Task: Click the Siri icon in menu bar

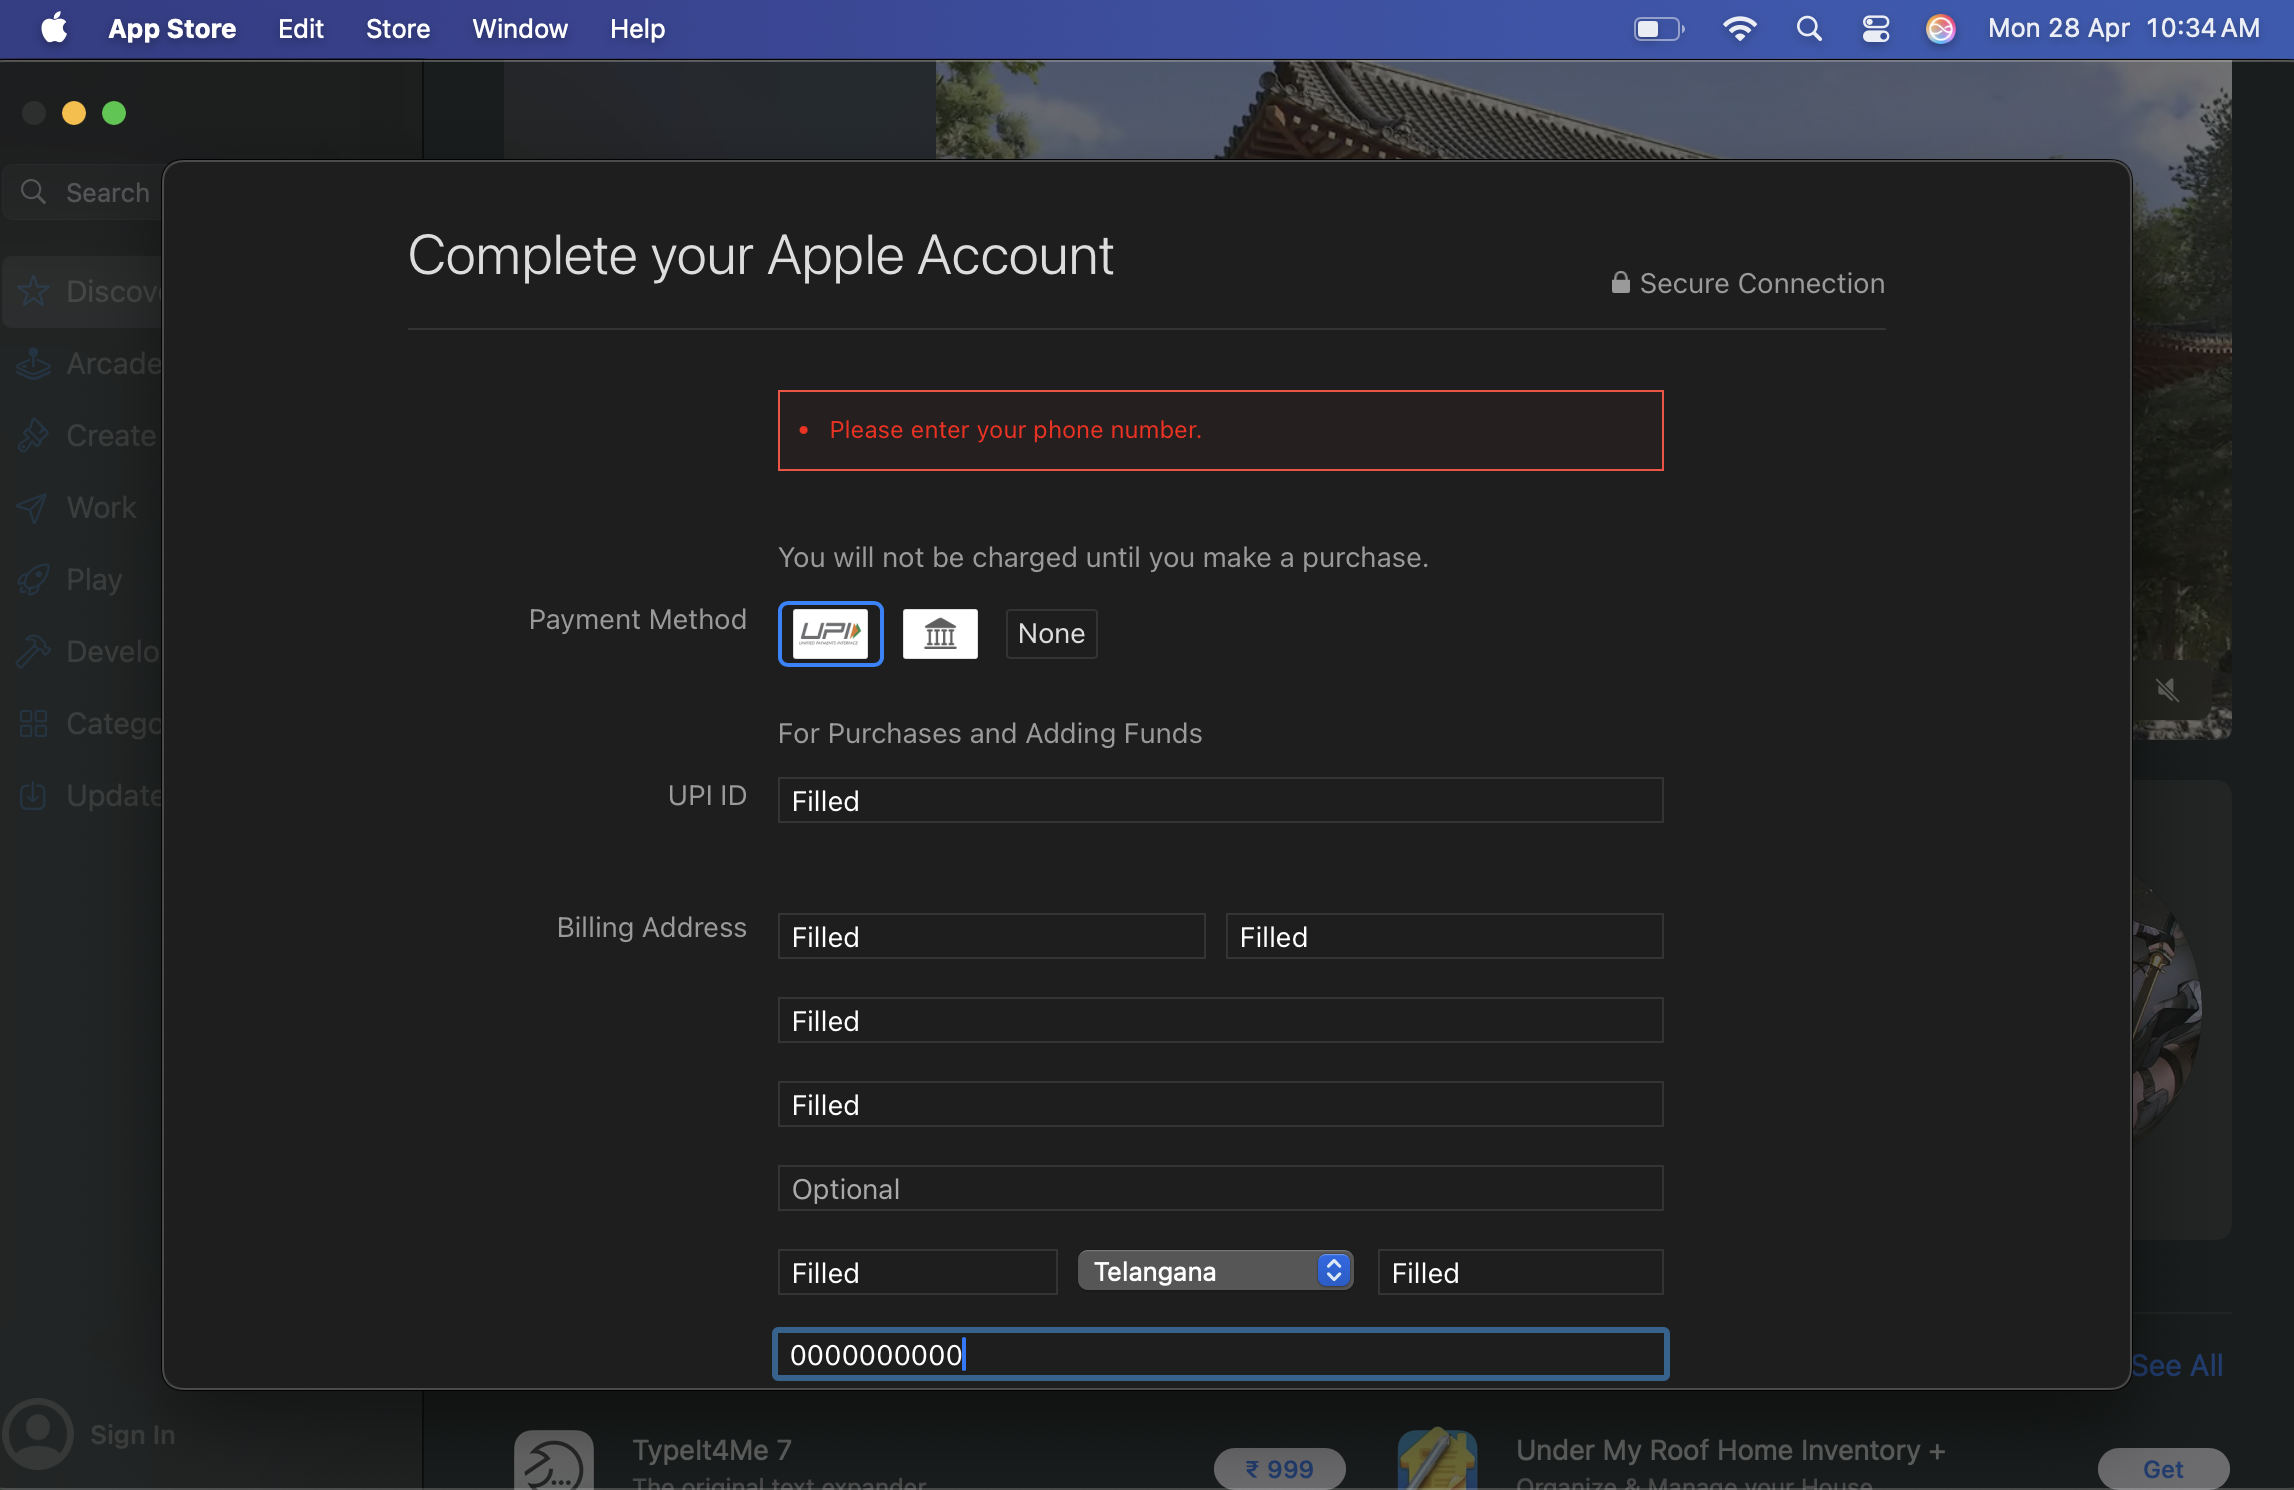Action: point(1940,29)
